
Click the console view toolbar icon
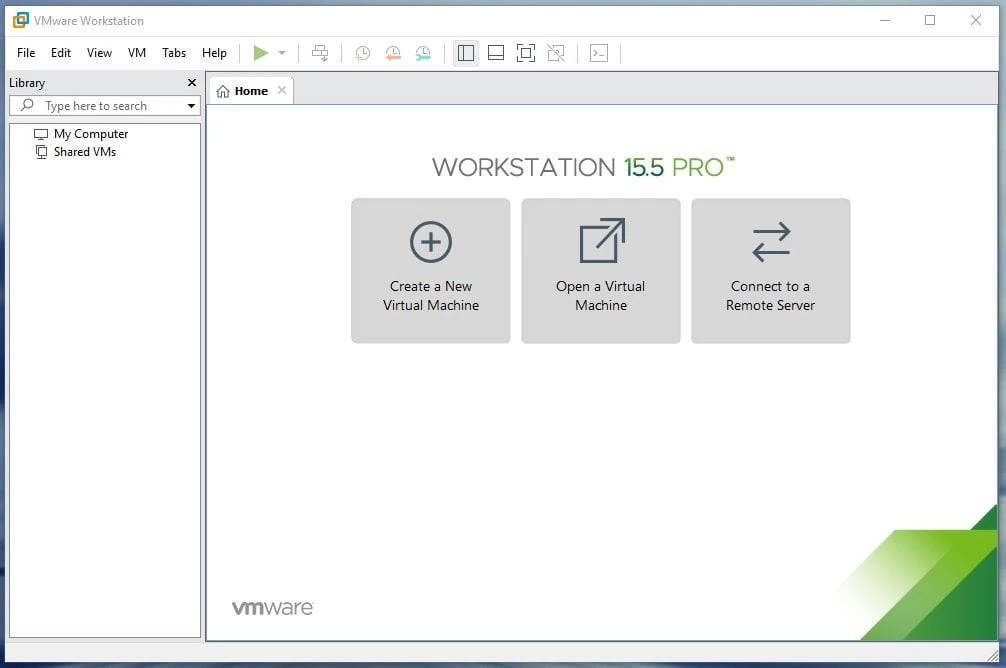599,53
